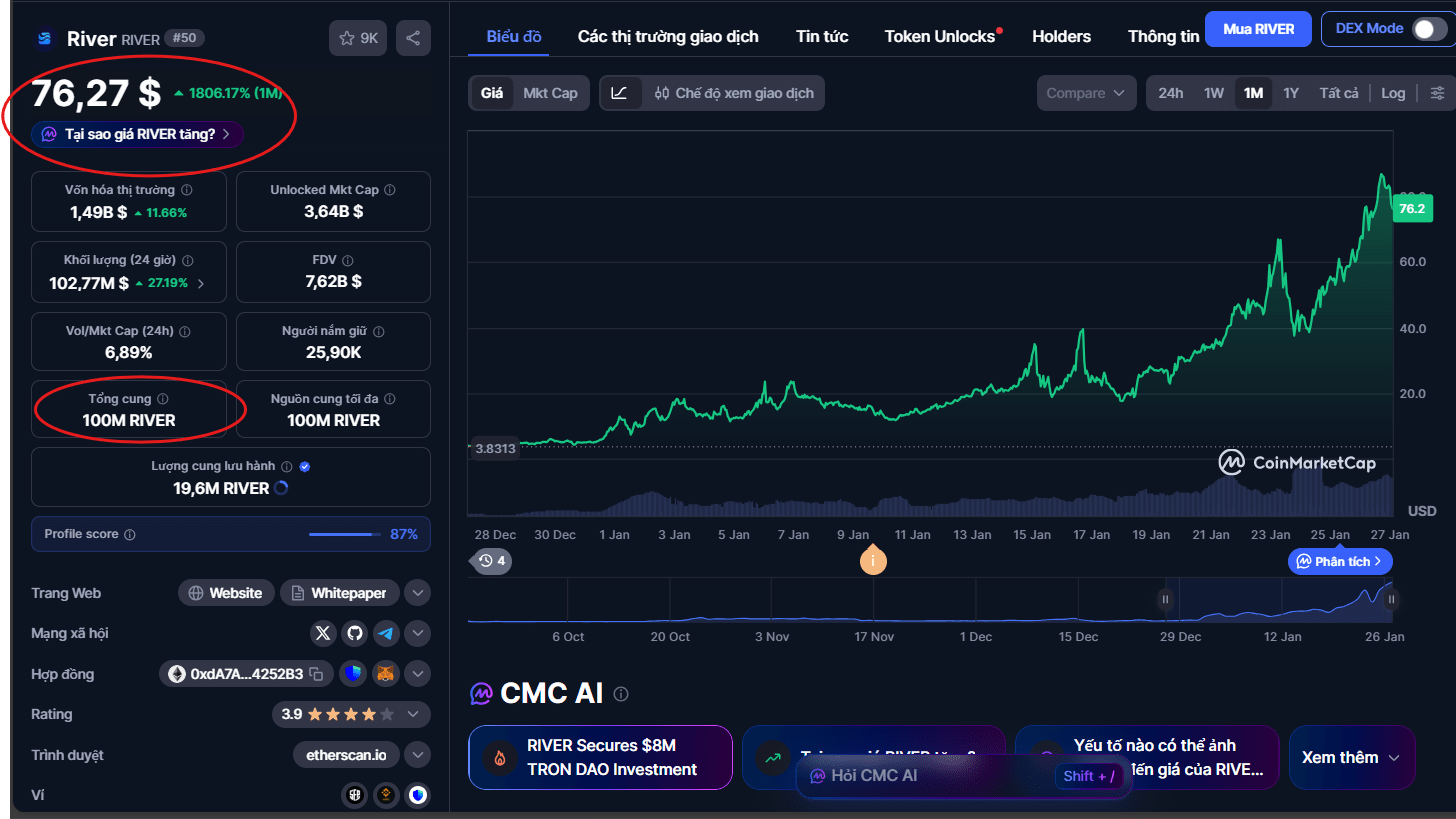Toggle DEX Mode switch

[x=1428, y=29]
